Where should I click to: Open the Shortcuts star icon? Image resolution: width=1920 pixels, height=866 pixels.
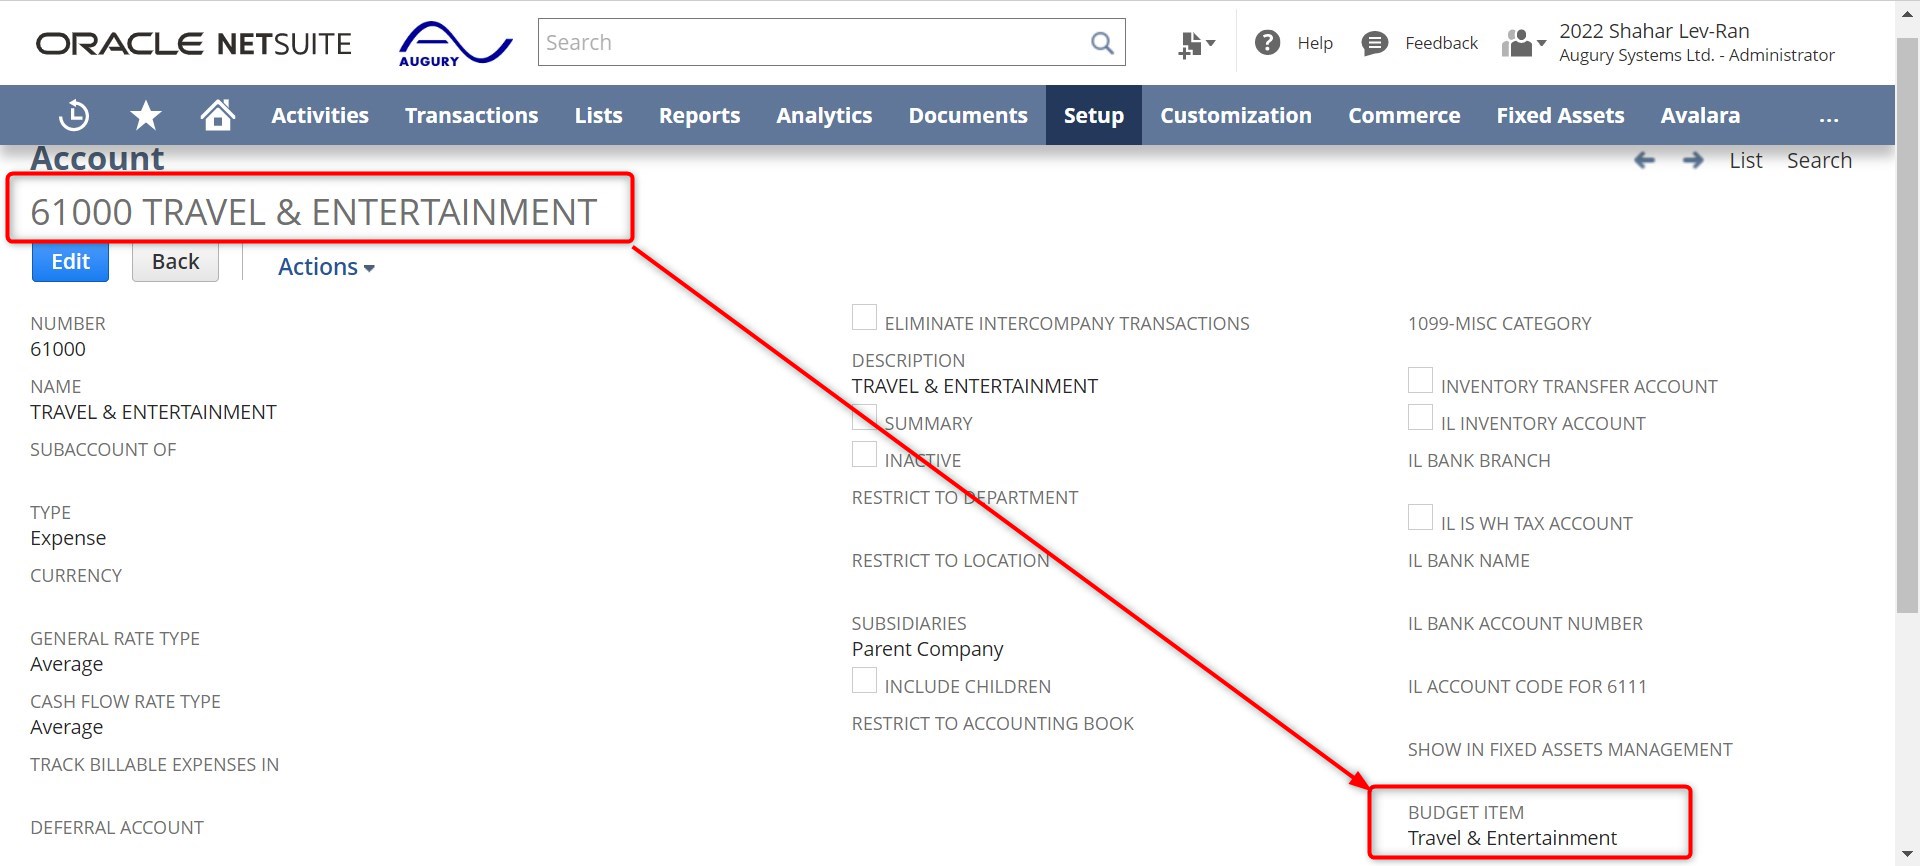[146, 116]
